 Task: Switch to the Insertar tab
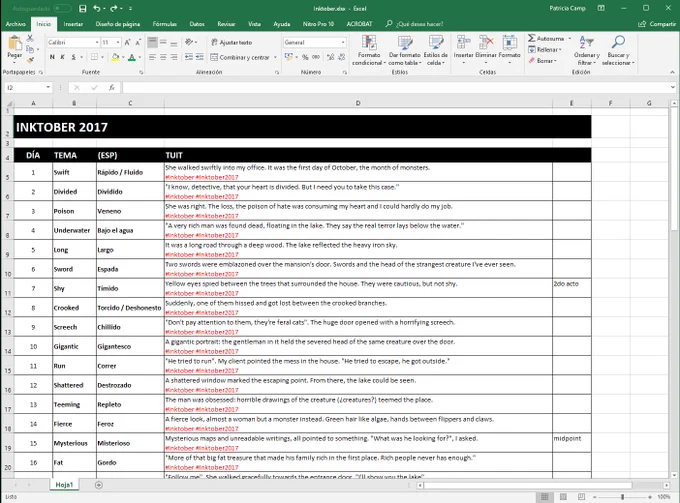(73, 24)
